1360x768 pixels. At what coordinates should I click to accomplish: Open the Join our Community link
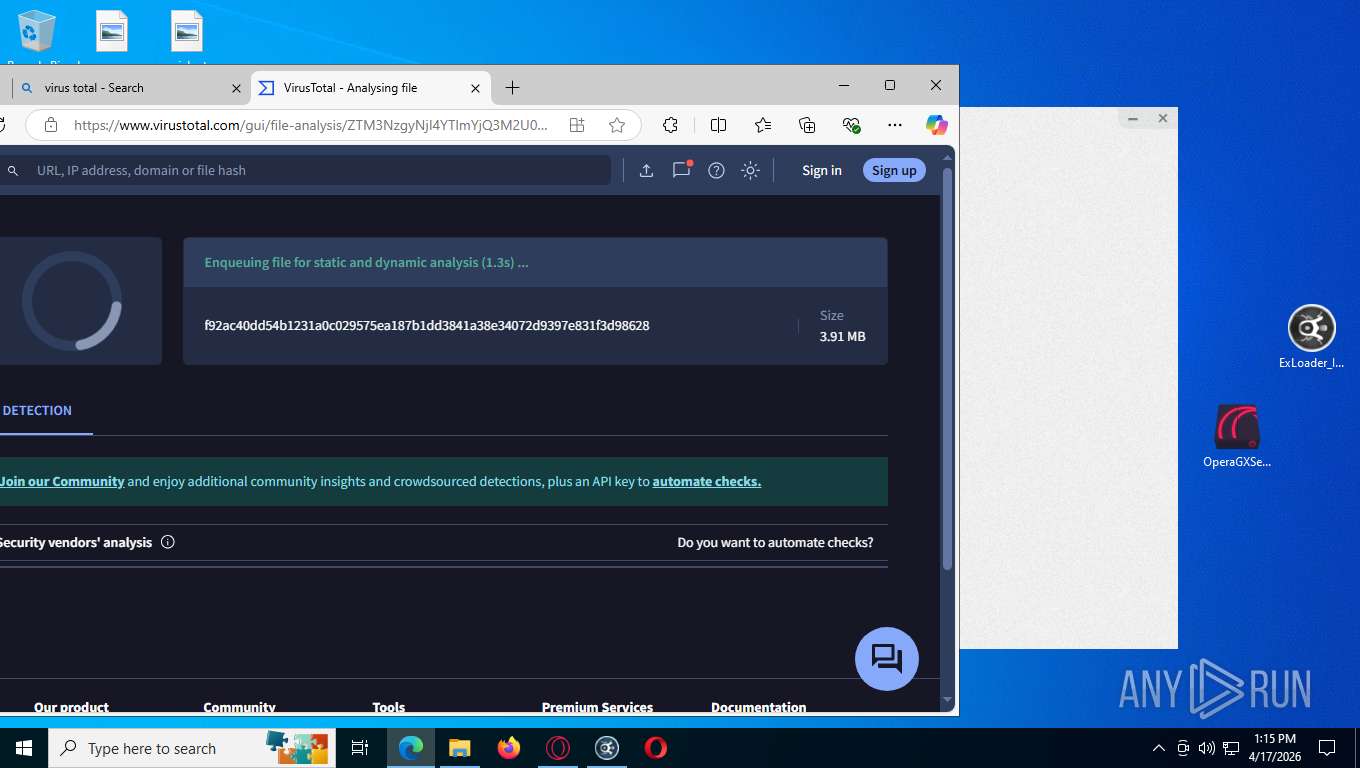tap(62, 481)
